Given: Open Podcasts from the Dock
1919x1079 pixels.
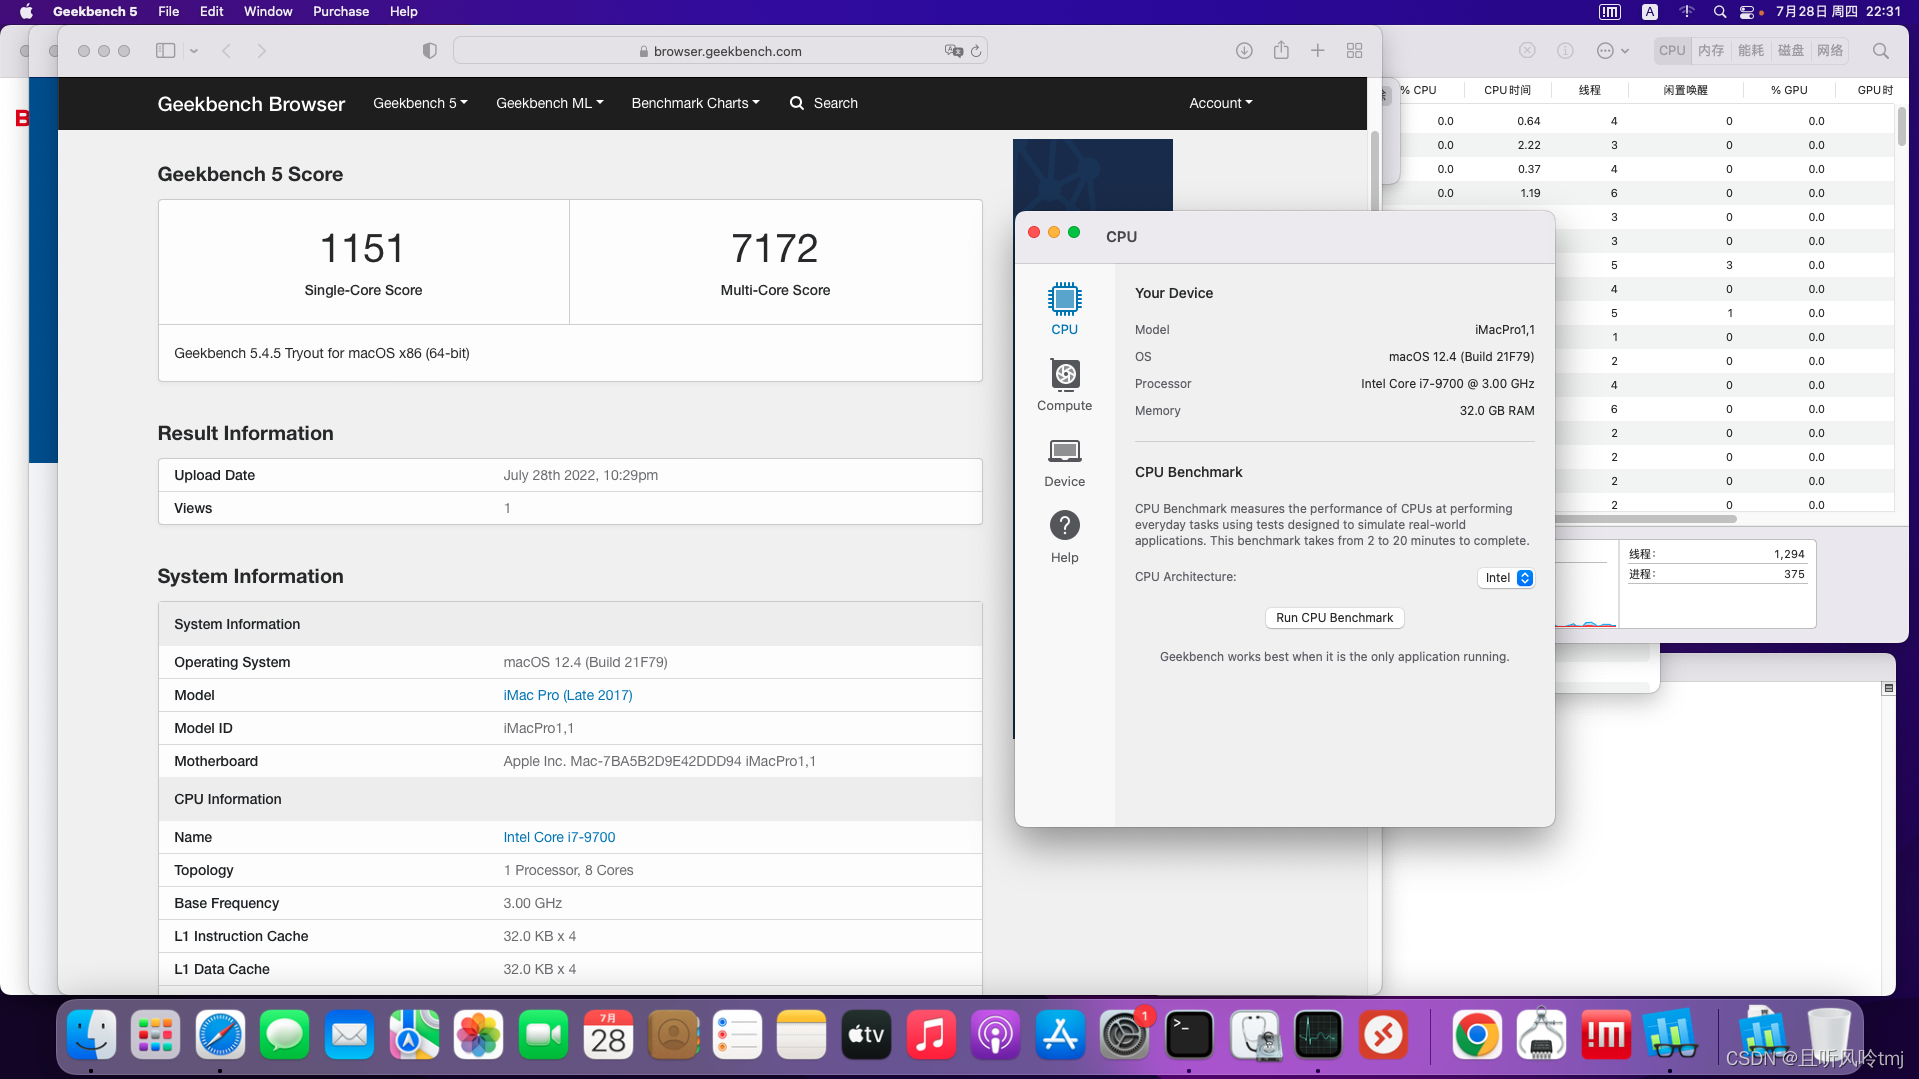Looking at the screenshot, I should pyautogui.click(x=996, y=1035).
